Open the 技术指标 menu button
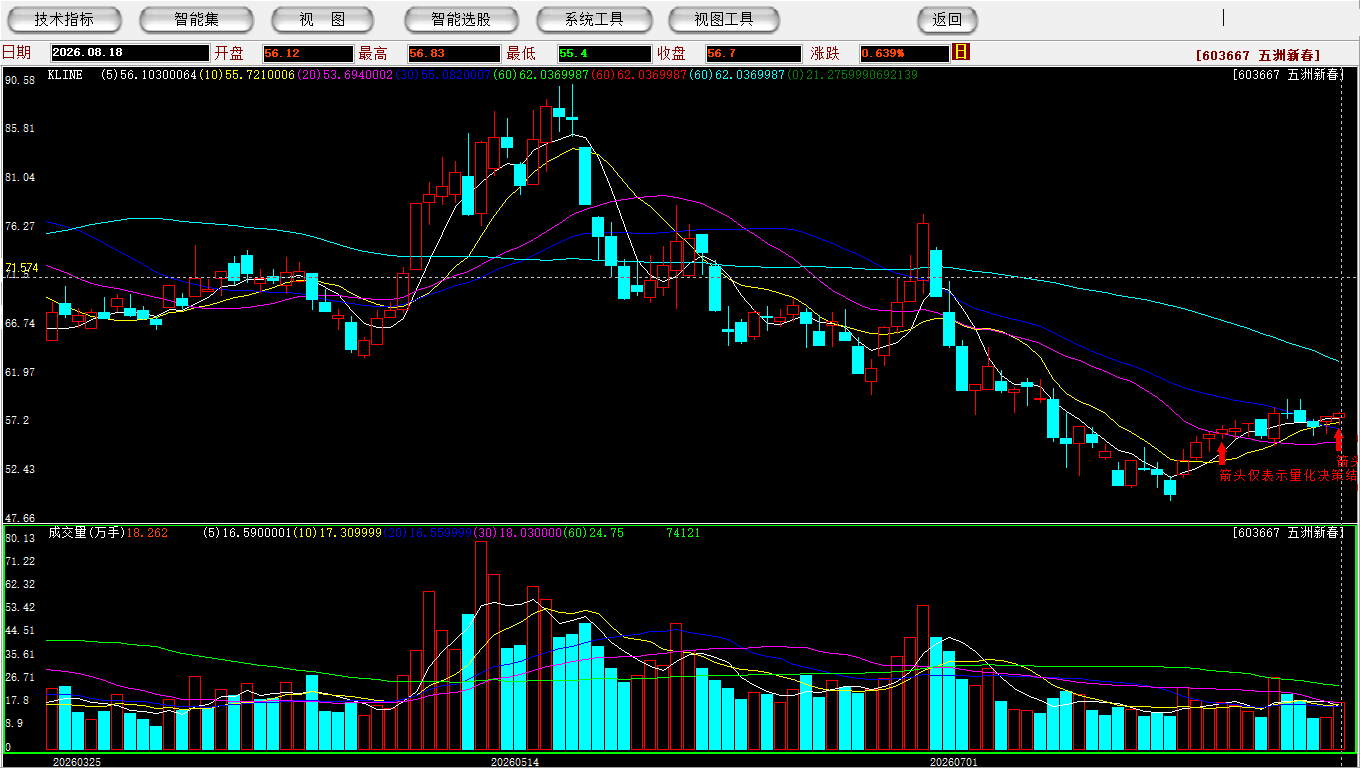Image resolution: width=1360 pixels, height=768 pixels. click(x=64, y=19)
